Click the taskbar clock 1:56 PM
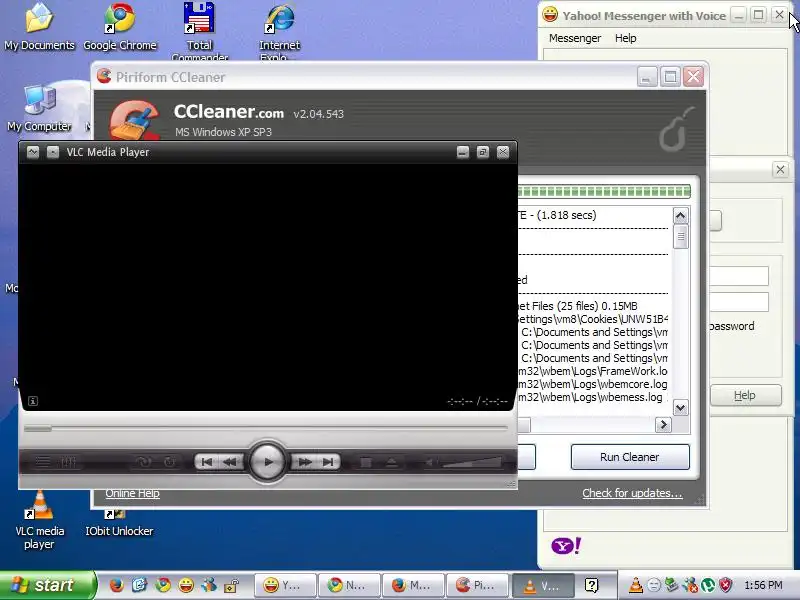800x600 pixels. pos(763,585)
